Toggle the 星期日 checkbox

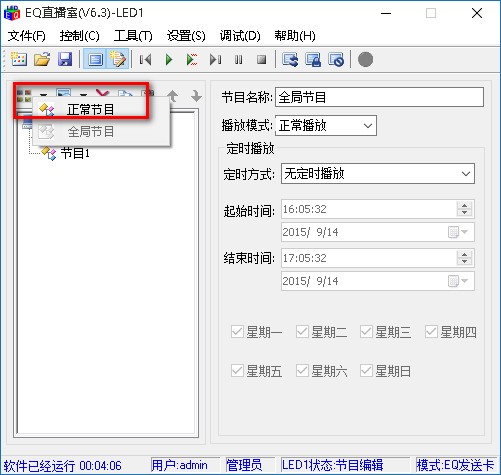[x=366, y=371]
